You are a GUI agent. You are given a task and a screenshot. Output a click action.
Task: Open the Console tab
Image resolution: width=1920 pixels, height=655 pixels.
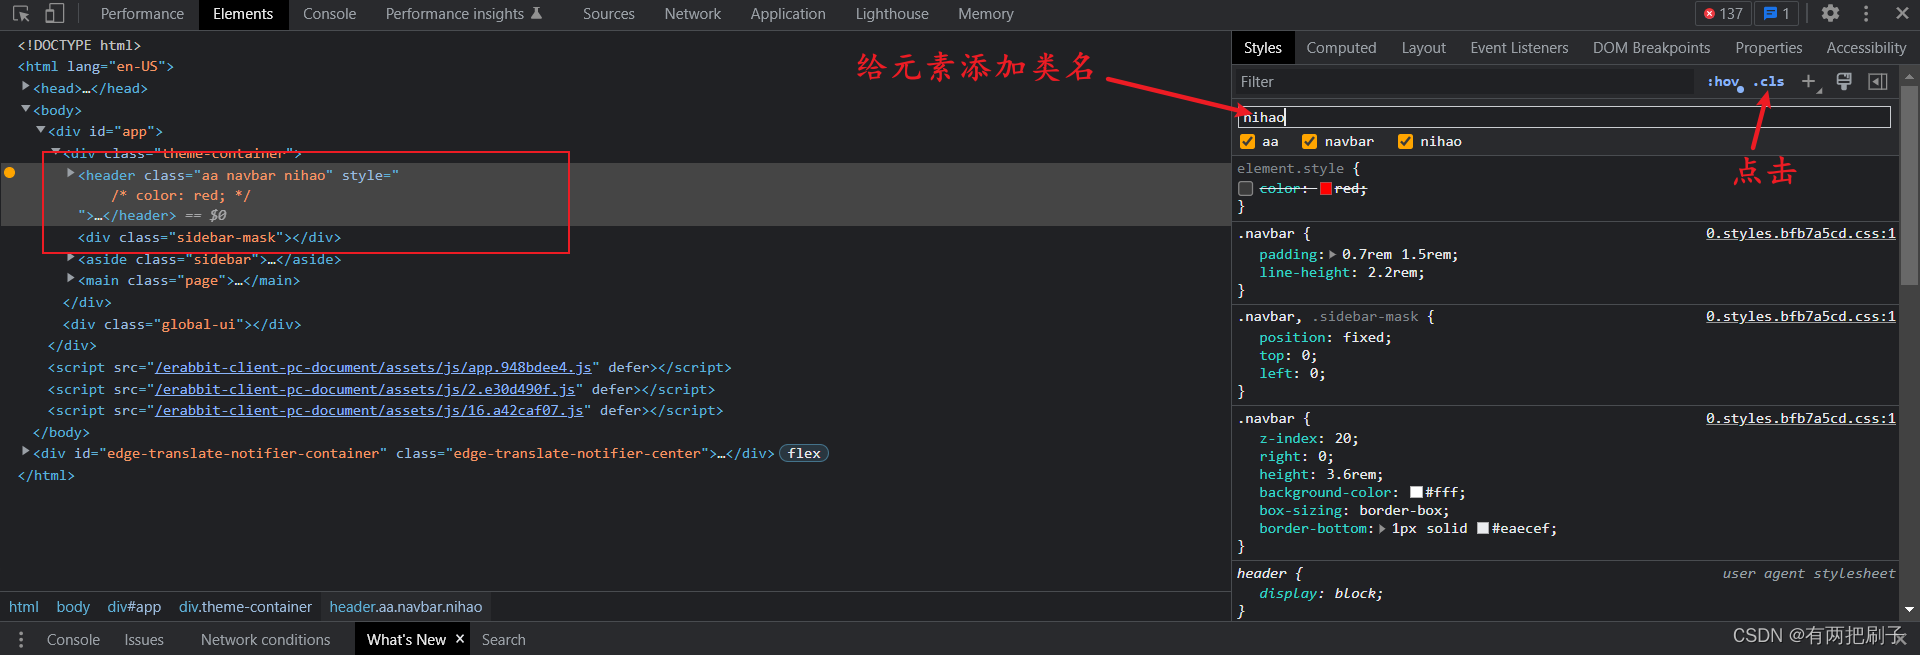(x=330, y=14)
